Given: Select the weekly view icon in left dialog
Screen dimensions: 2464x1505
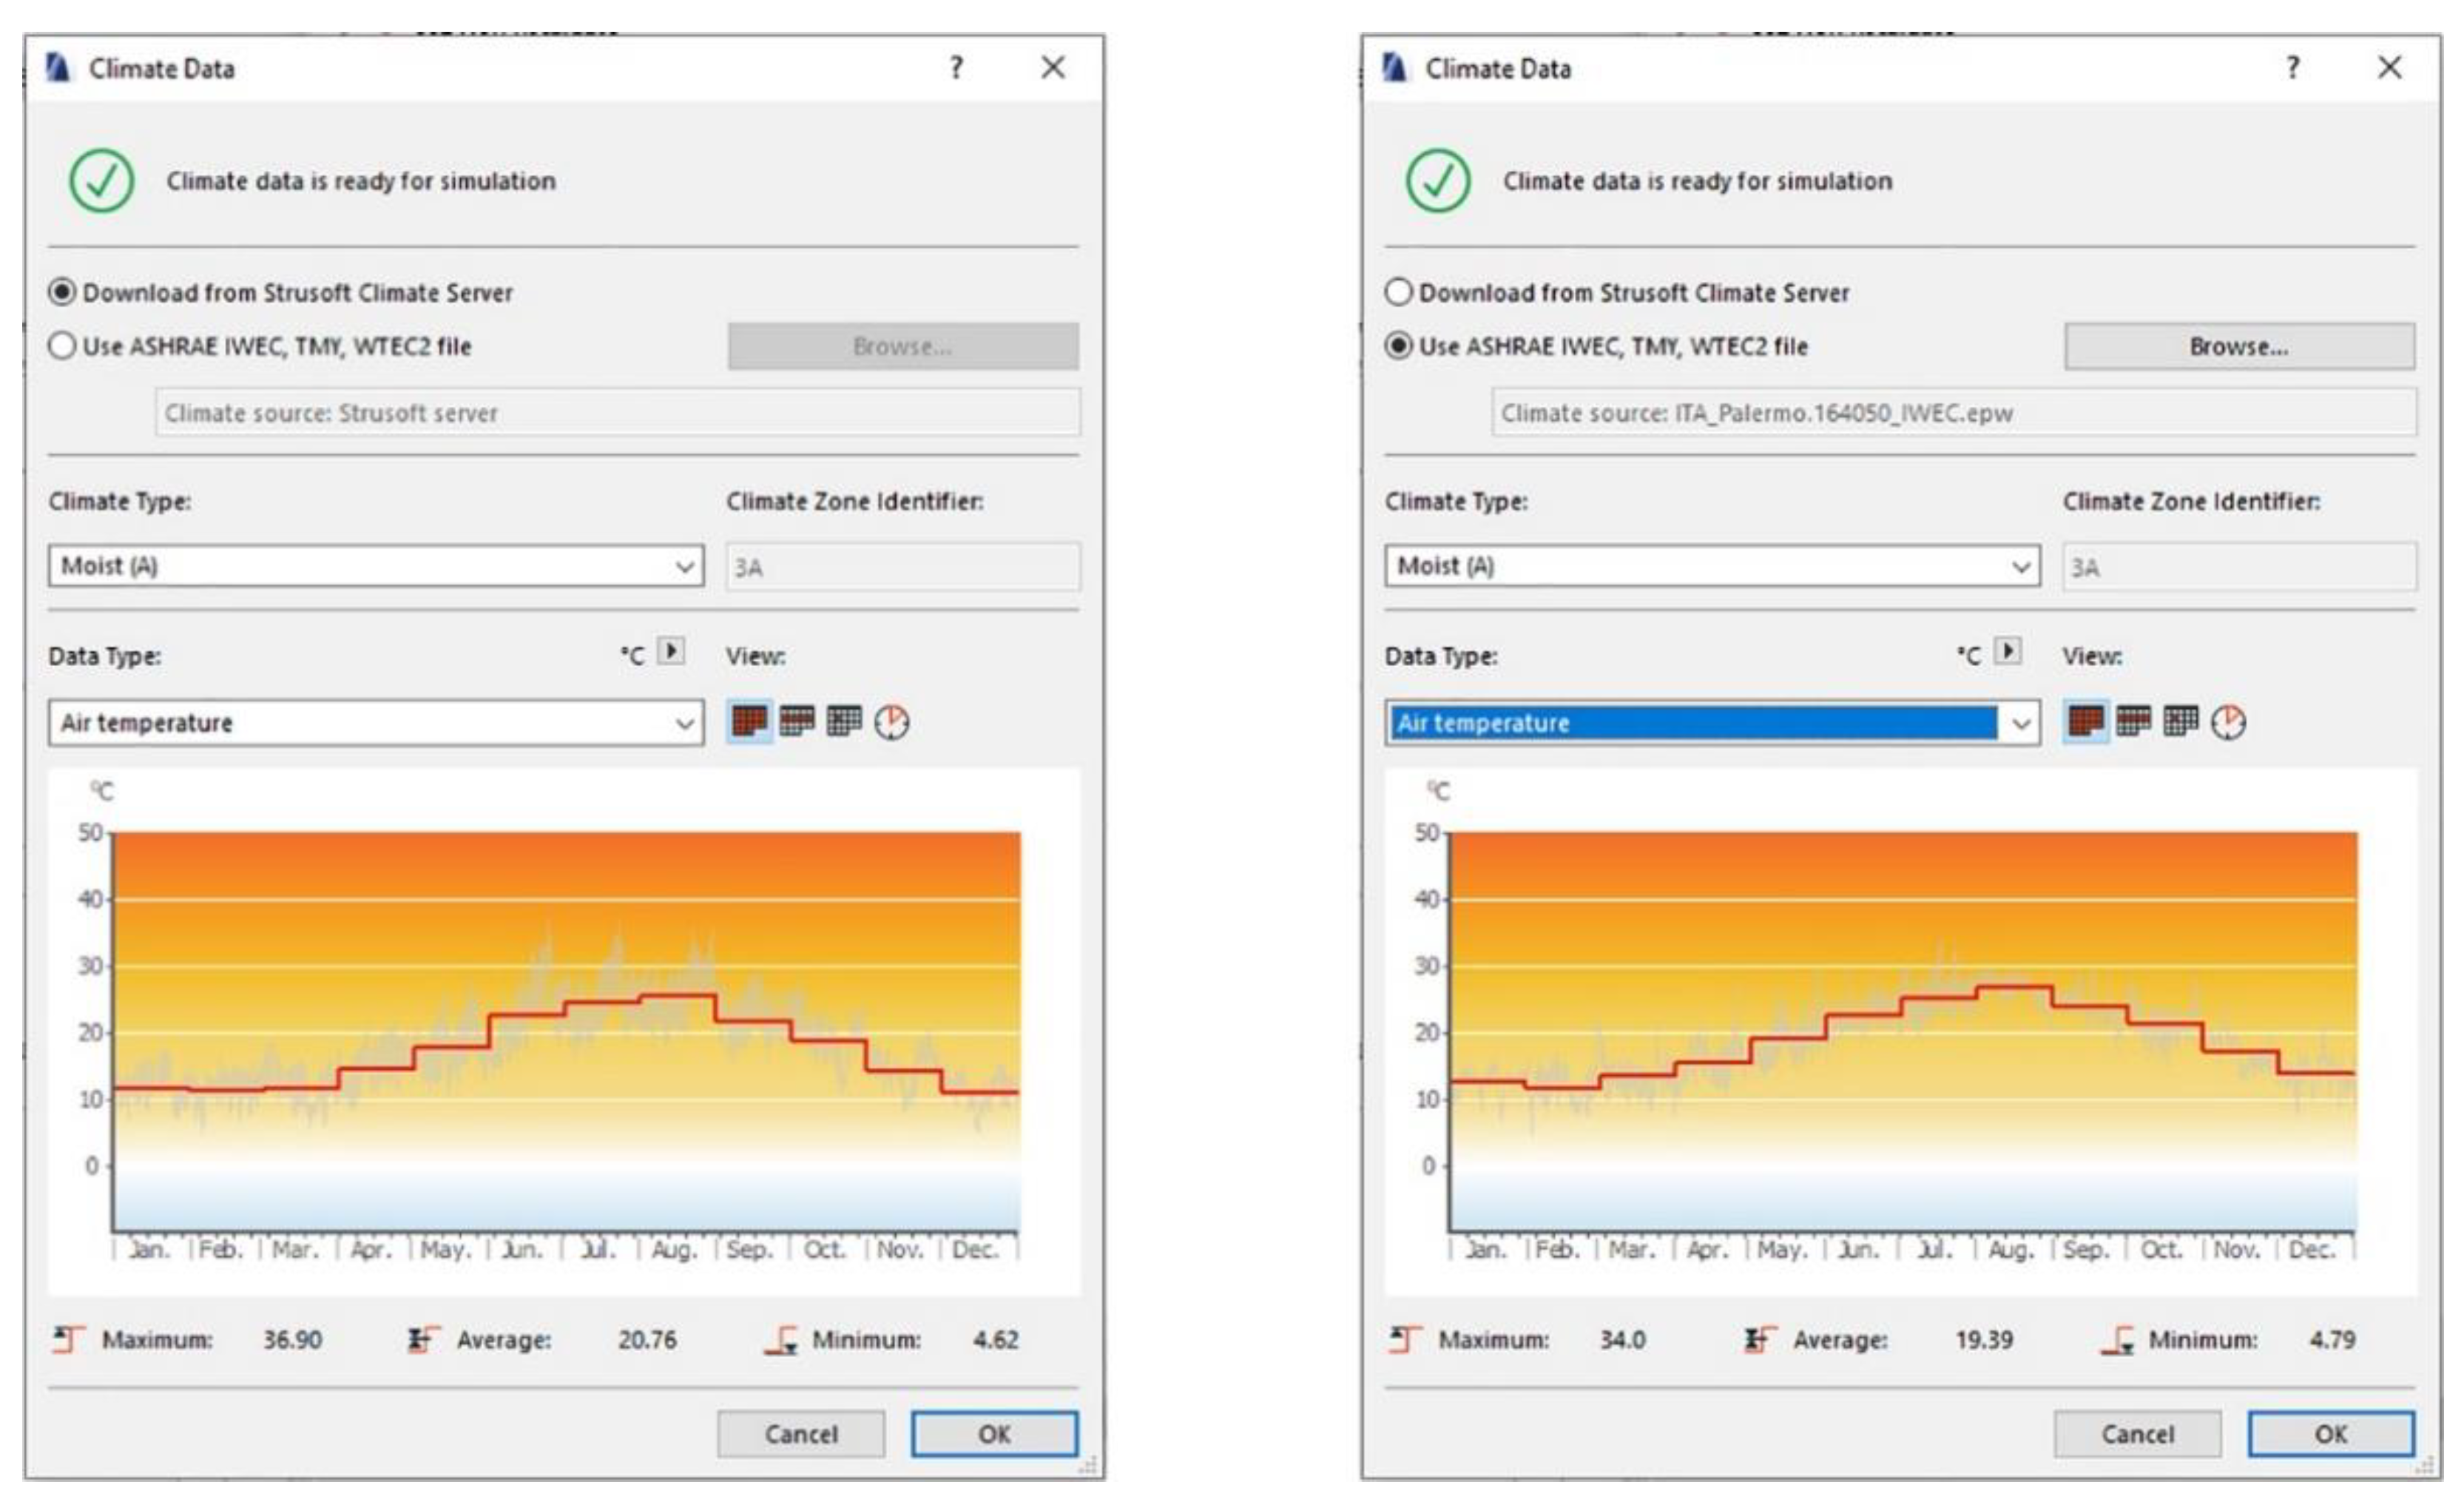Looking at the screenshot, I should point(797,721).
